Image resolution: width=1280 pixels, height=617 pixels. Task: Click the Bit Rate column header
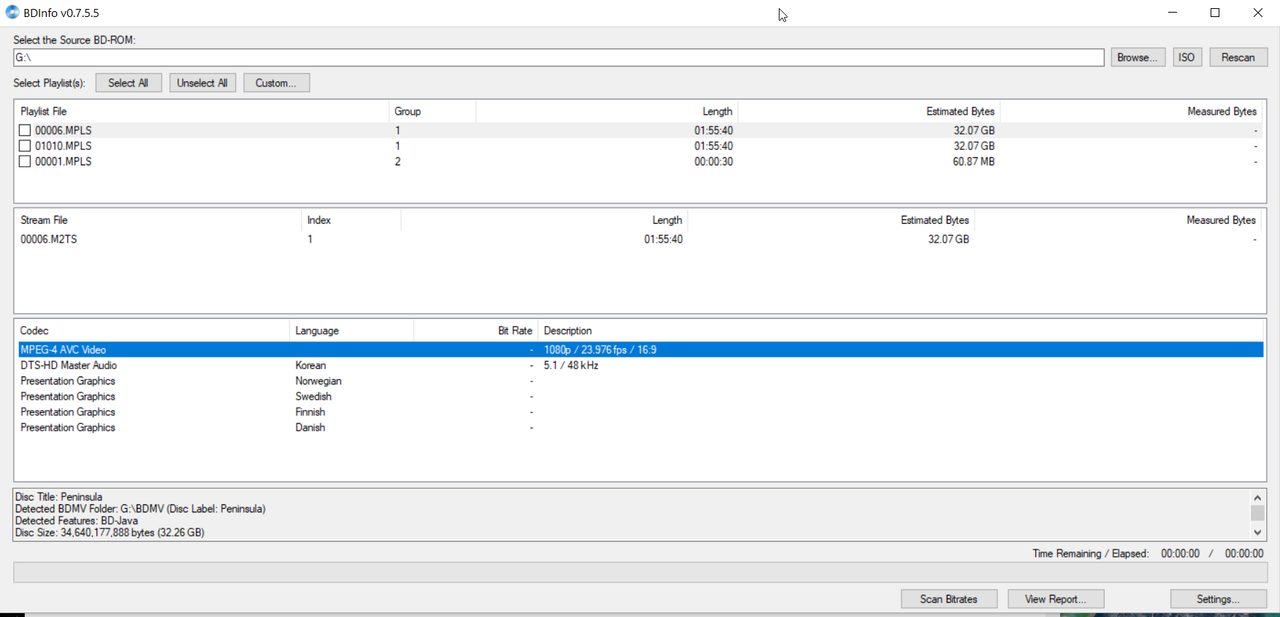(x=476, y=331)
